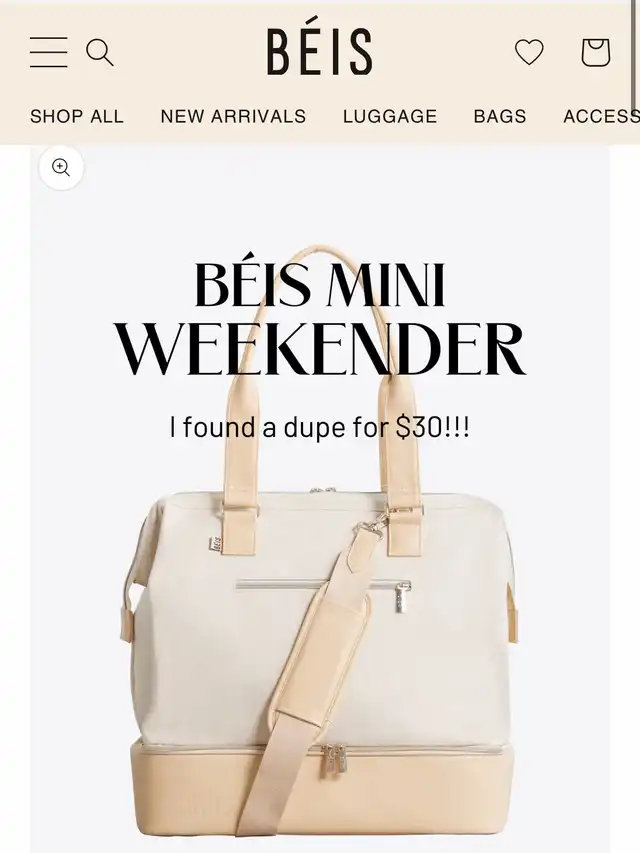Click the 'I found a dupe for $30!!!' caption
This screenshot has height=853, width=640.
pyautogui.click(x=319, y=427)
